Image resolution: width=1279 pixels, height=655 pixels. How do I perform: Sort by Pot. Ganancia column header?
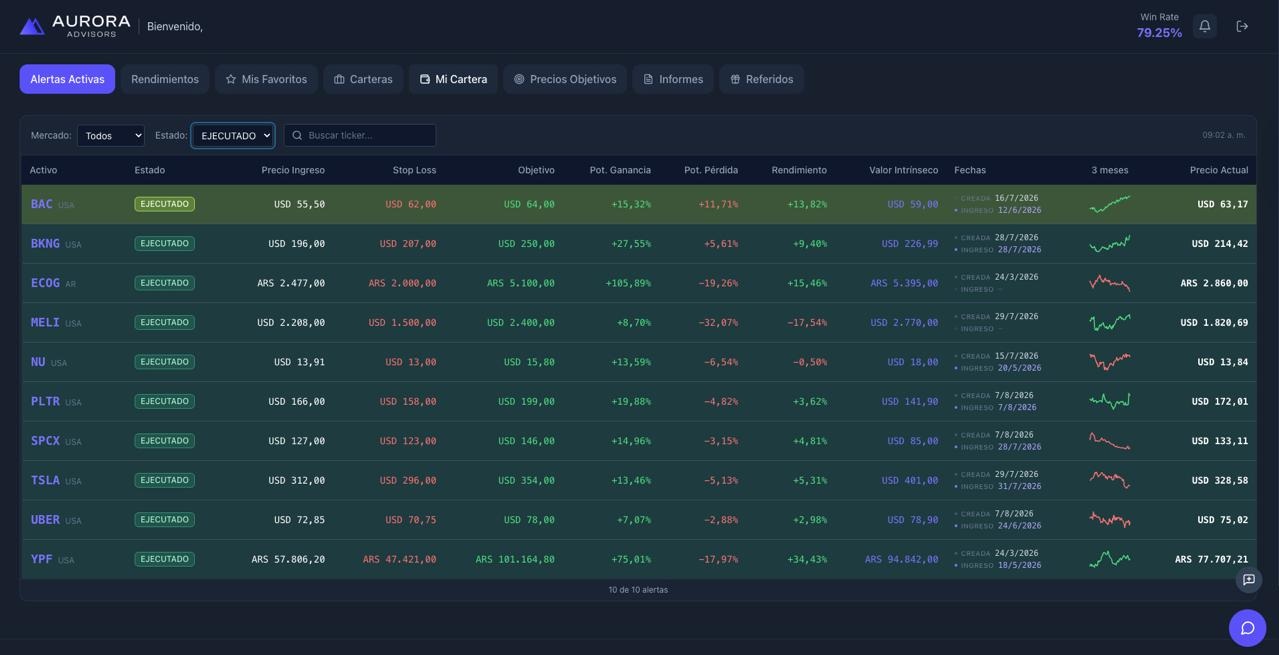pos(620,170)
